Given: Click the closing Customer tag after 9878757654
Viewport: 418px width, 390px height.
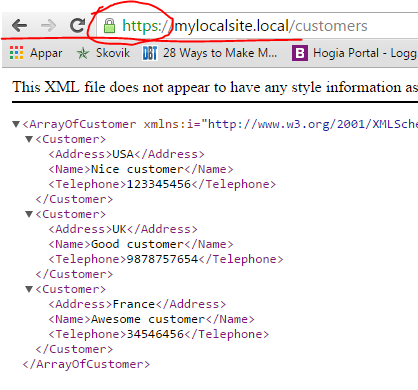Looking at the screenshot, I should pyautogui.click(x=74, y=274).
